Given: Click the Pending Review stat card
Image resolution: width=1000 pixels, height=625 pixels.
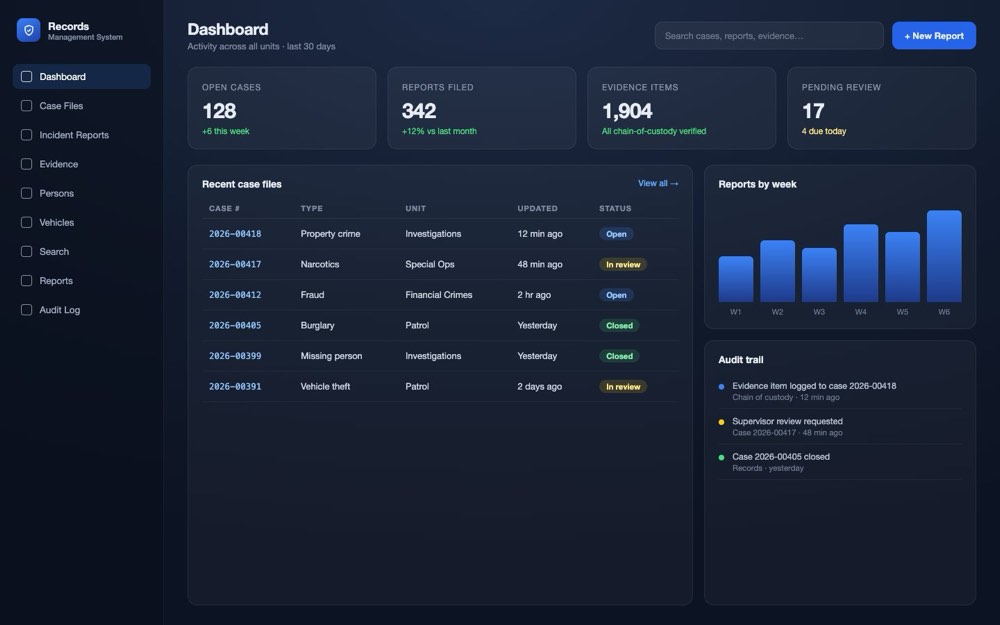Looking at the screenshot, I should point(881,108).
